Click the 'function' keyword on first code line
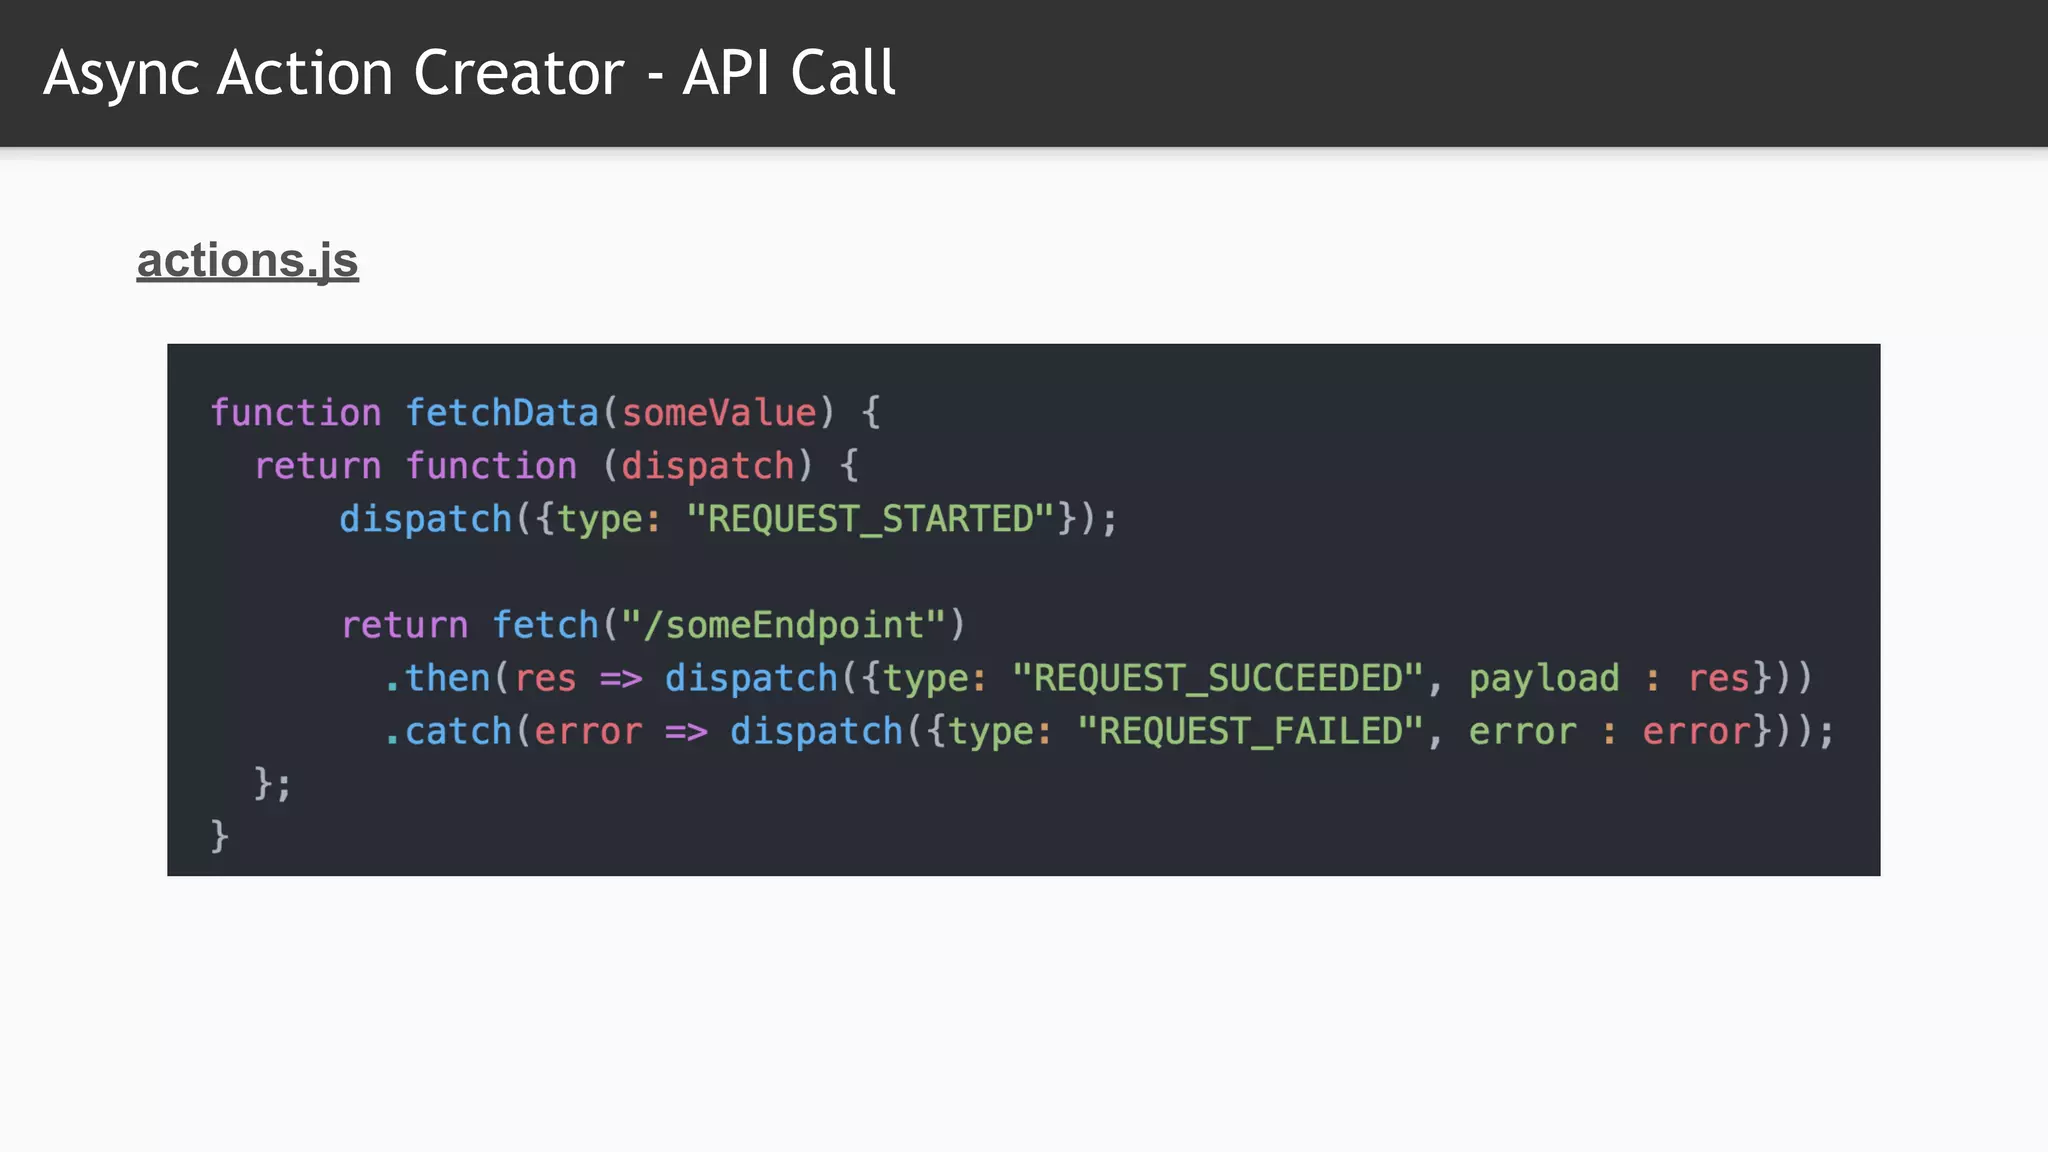2048x1152 pixels. click(296, 412)
